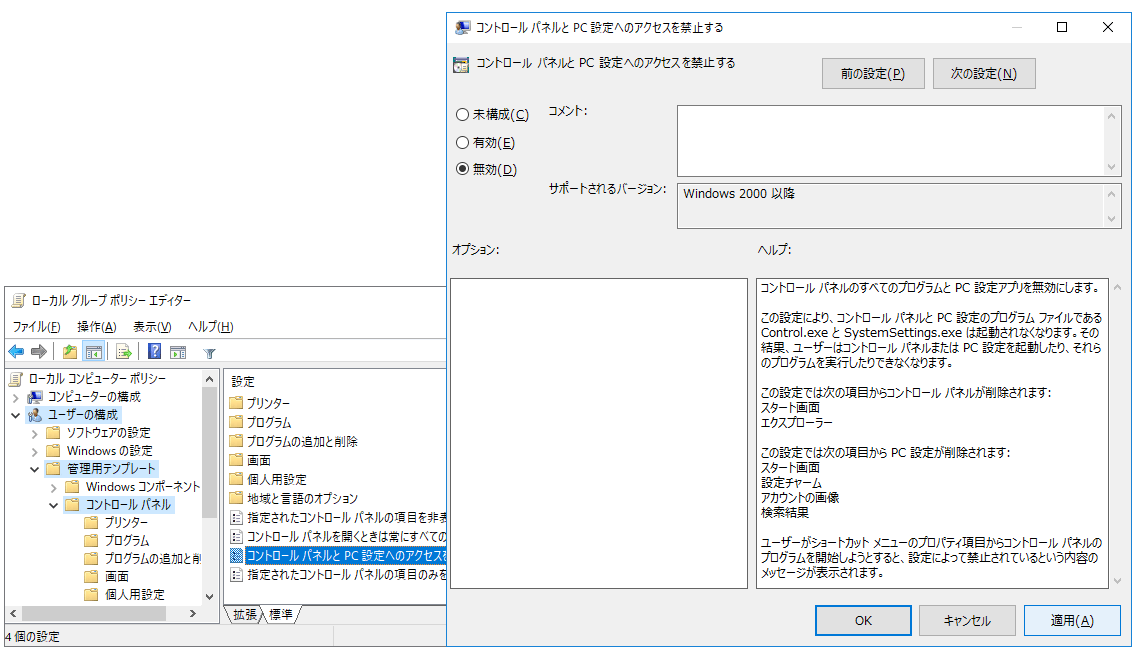Screen dimensions: 1135x650
Task: Expand ソフトウェアの設定 tree node
Action: (x=34, y=434)
